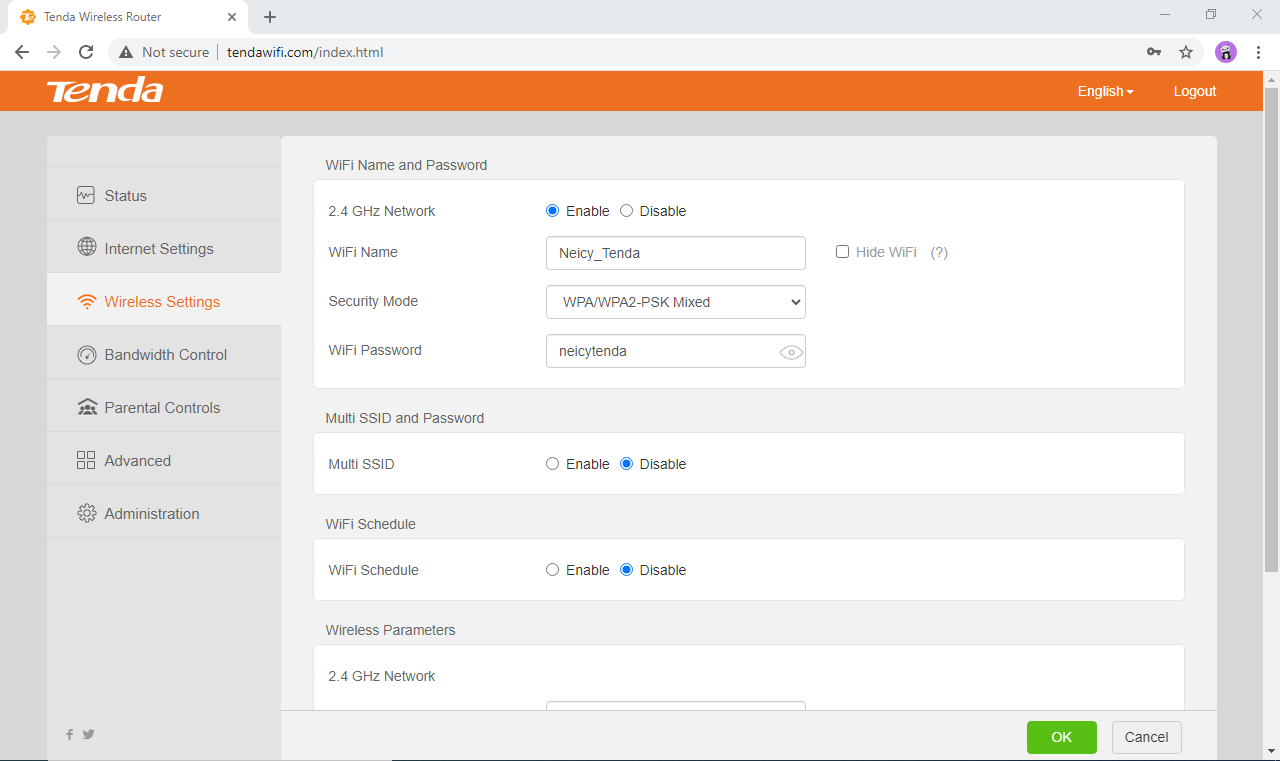Click the Advanced grid icon
This screenshot has width=1280, height=761.
pyautogui.click(x=86, y=460)
